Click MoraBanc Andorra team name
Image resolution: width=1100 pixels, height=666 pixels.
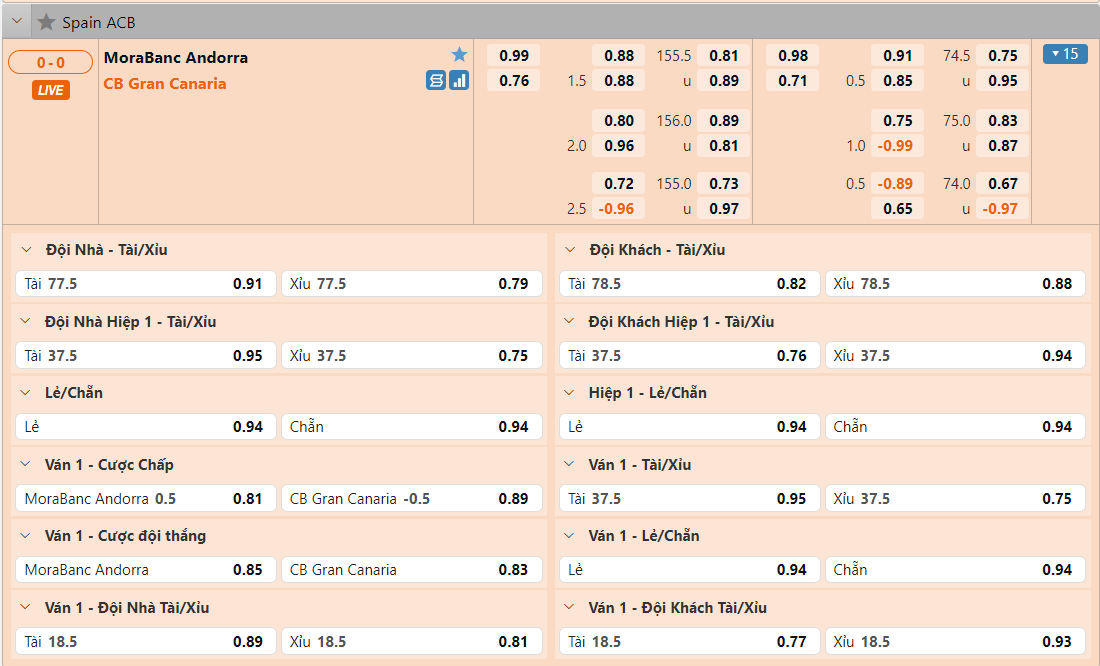pyautogui.click(x=176, y=58)
